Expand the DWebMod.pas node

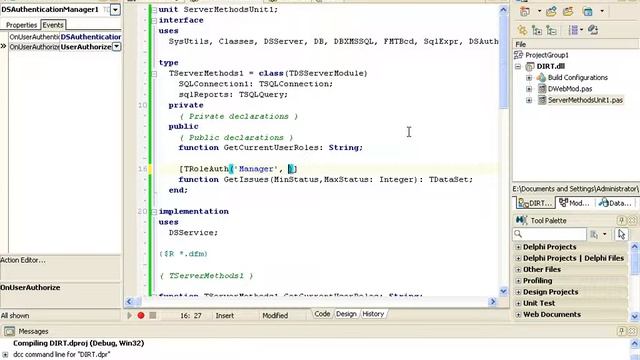[x=529, y=89]
